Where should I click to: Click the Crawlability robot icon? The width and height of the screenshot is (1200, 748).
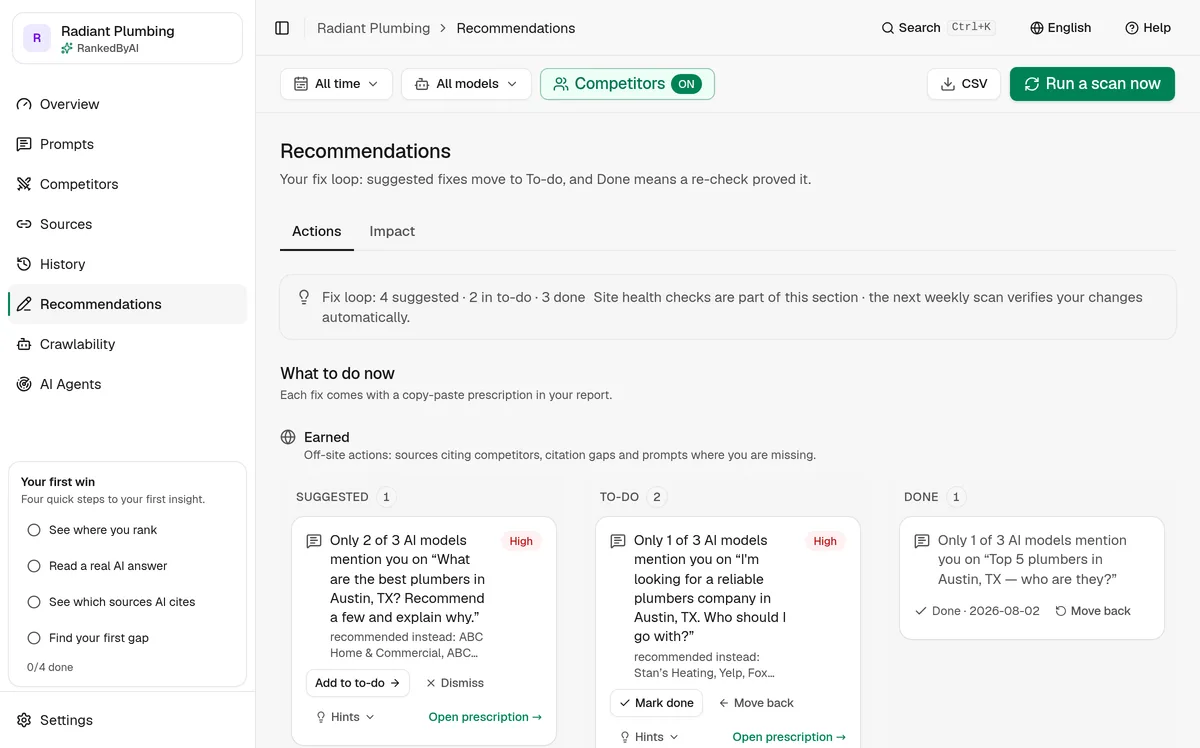(x=24, y=344)
